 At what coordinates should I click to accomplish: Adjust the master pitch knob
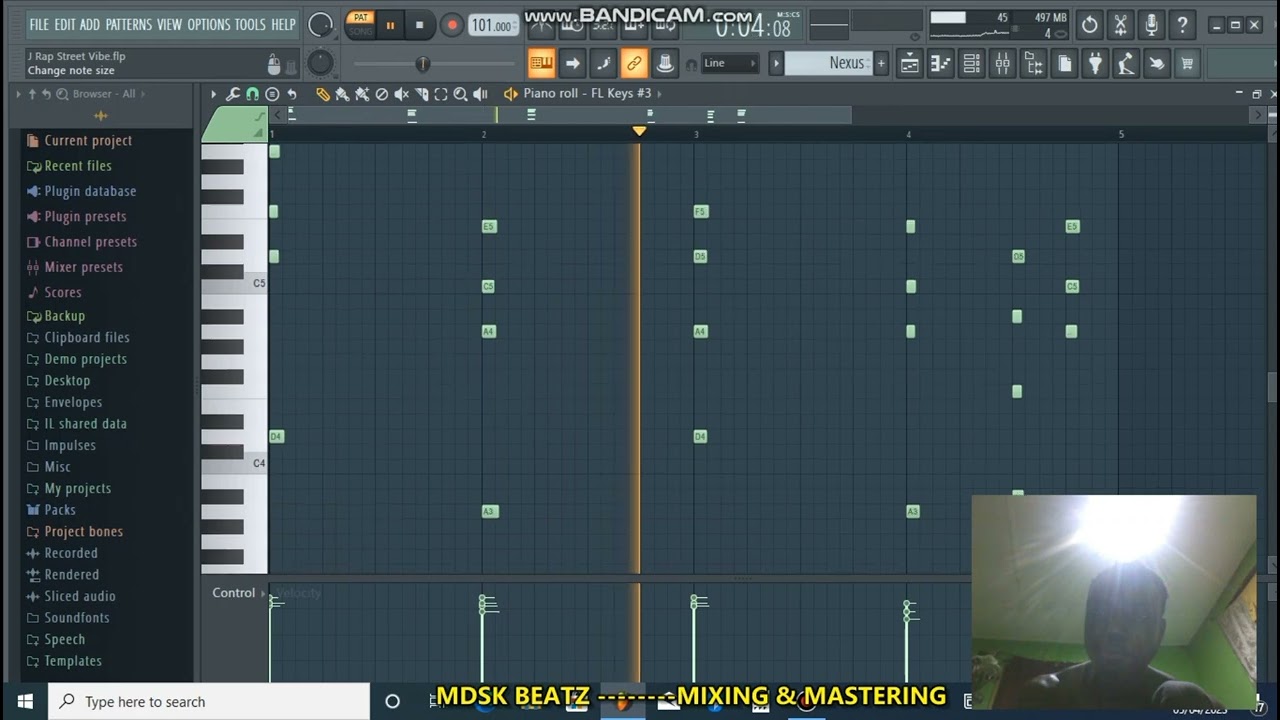tap(320, 63)
